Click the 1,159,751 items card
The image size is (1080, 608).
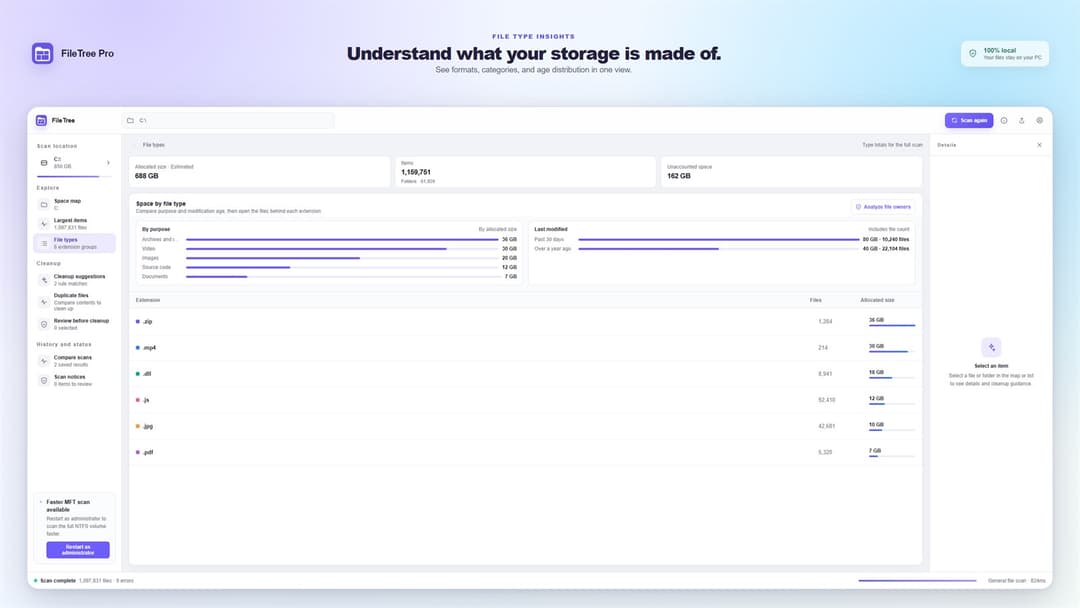526,171
